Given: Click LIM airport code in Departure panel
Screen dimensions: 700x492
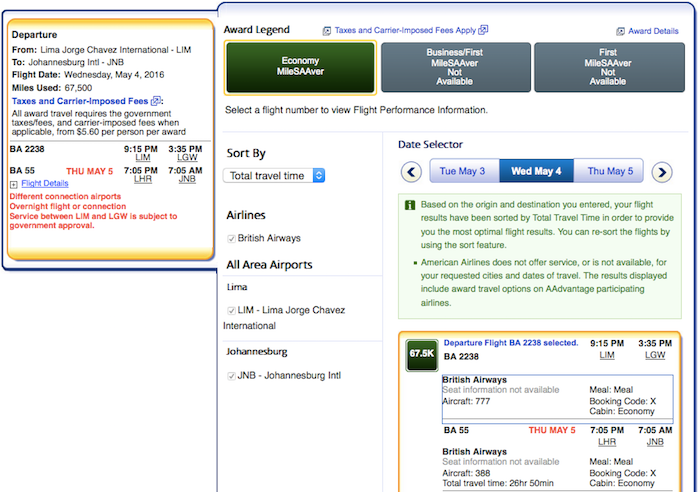Looking at the screenshot, I should (142, 158).
